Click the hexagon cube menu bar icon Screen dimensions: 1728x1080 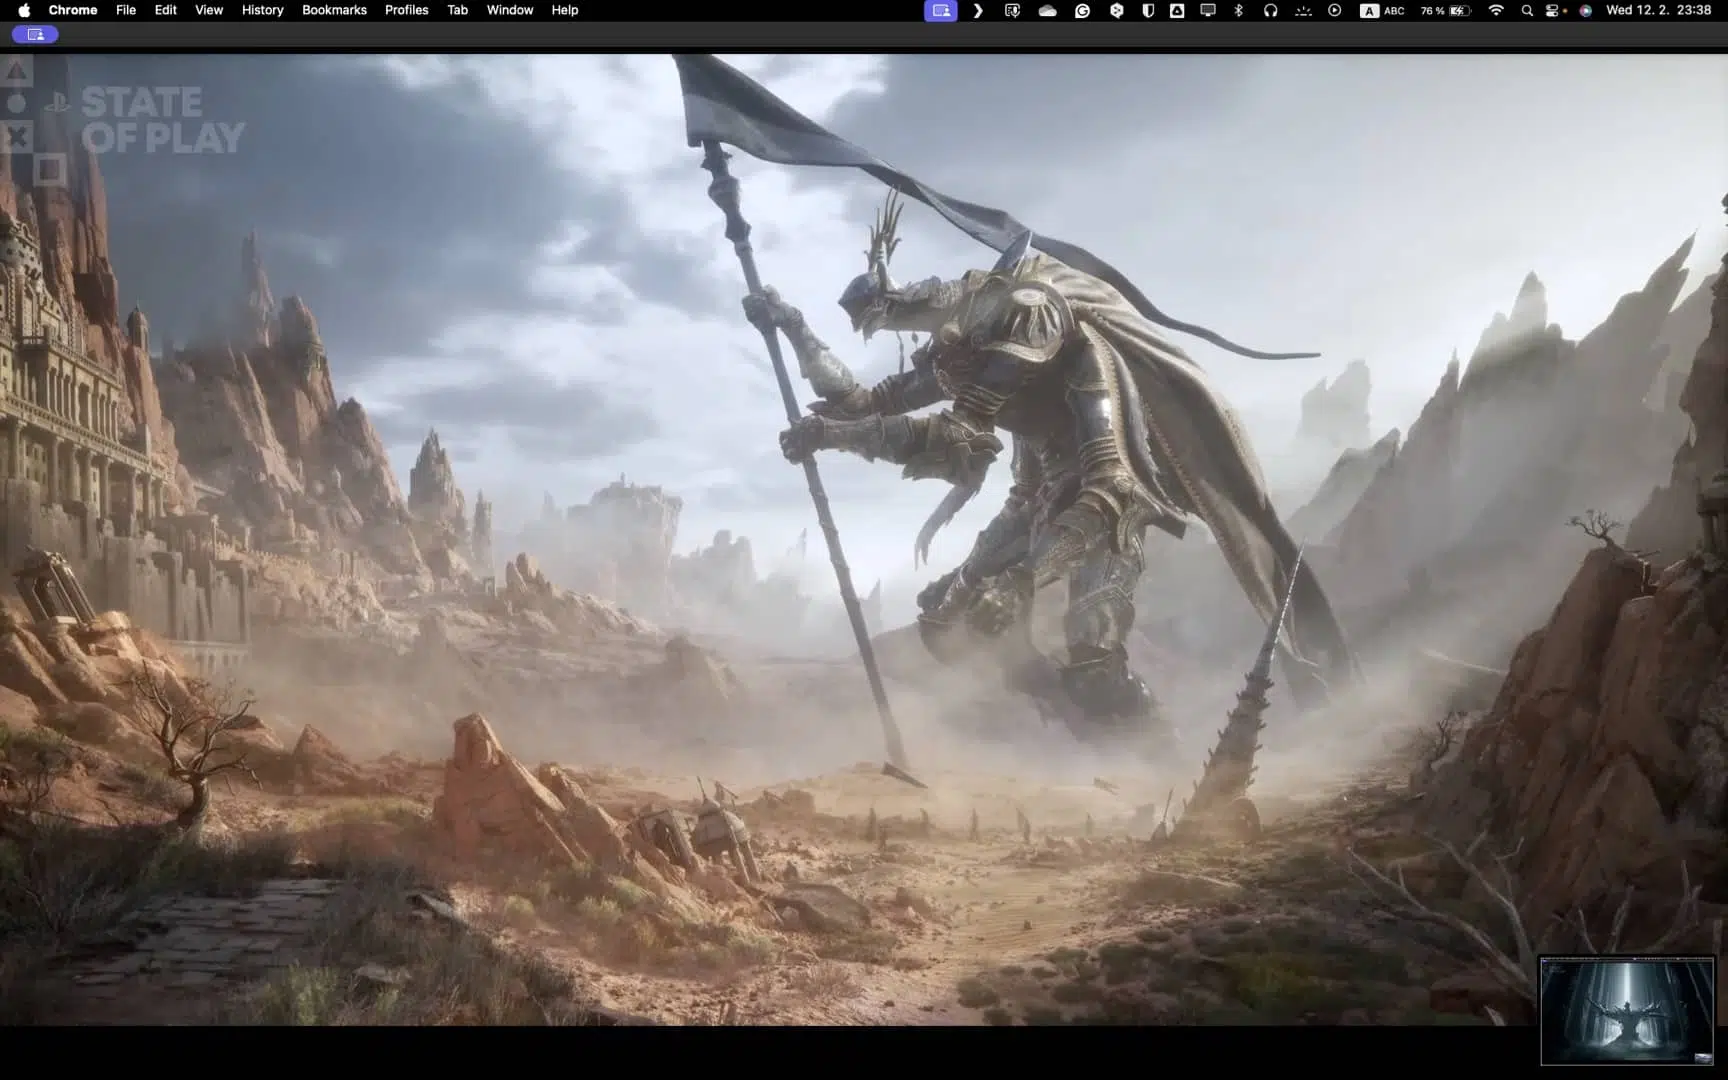click(x=1116, y=10)
